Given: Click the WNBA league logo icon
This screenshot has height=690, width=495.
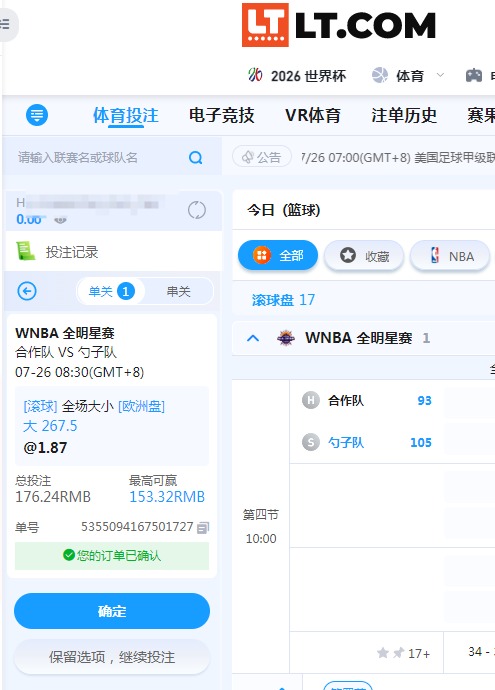Looking at the screenshot, I should pos(286,338).
